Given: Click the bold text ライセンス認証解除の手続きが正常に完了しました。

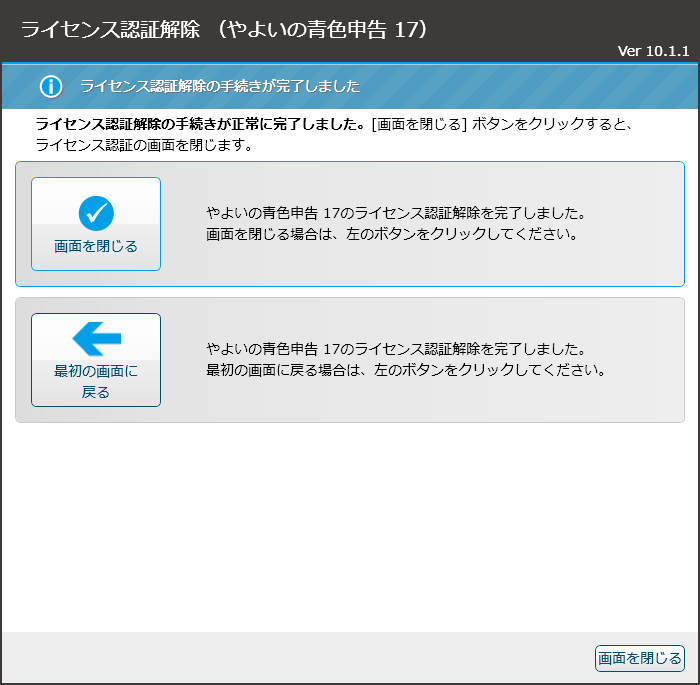Looking at the screenshot, I should (201, 124).
